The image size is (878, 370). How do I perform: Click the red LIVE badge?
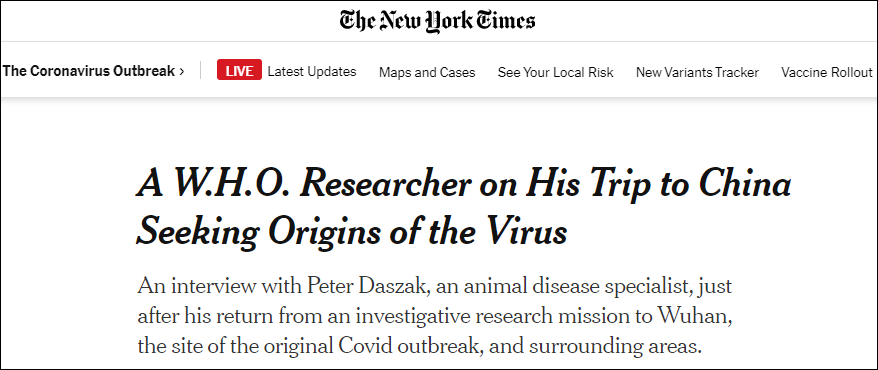tap(239, 72)
